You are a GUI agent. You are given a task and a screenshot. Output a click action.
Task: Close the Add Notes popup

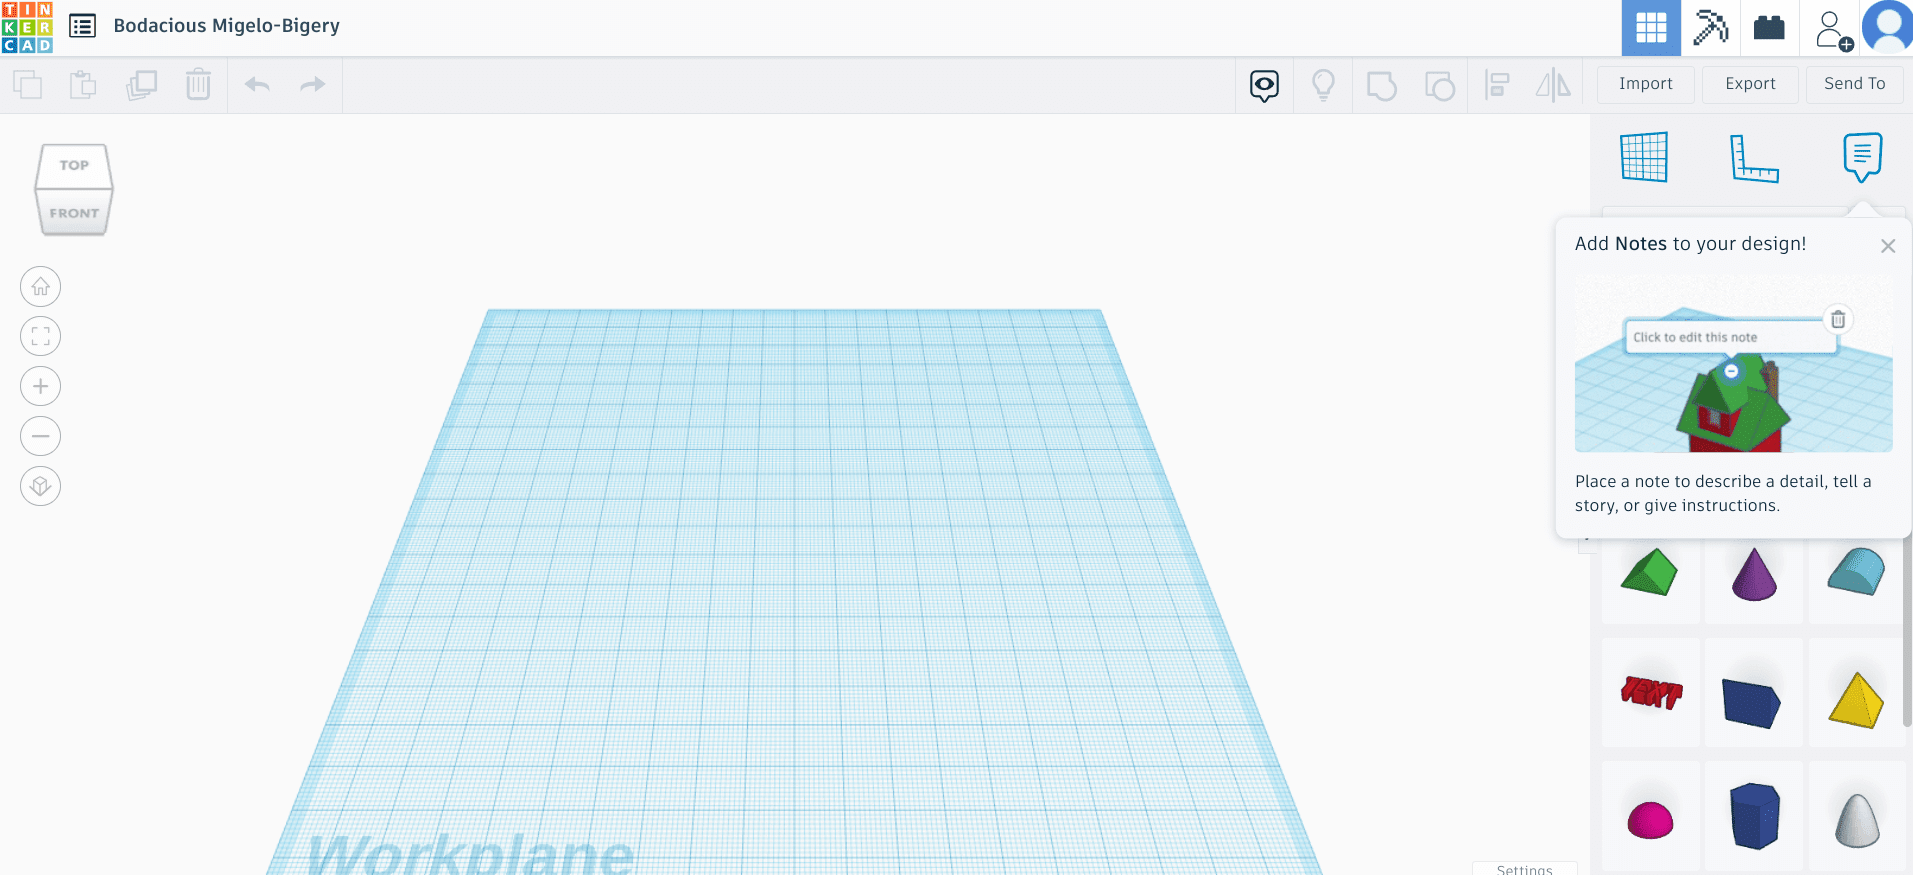(1887, 246)
